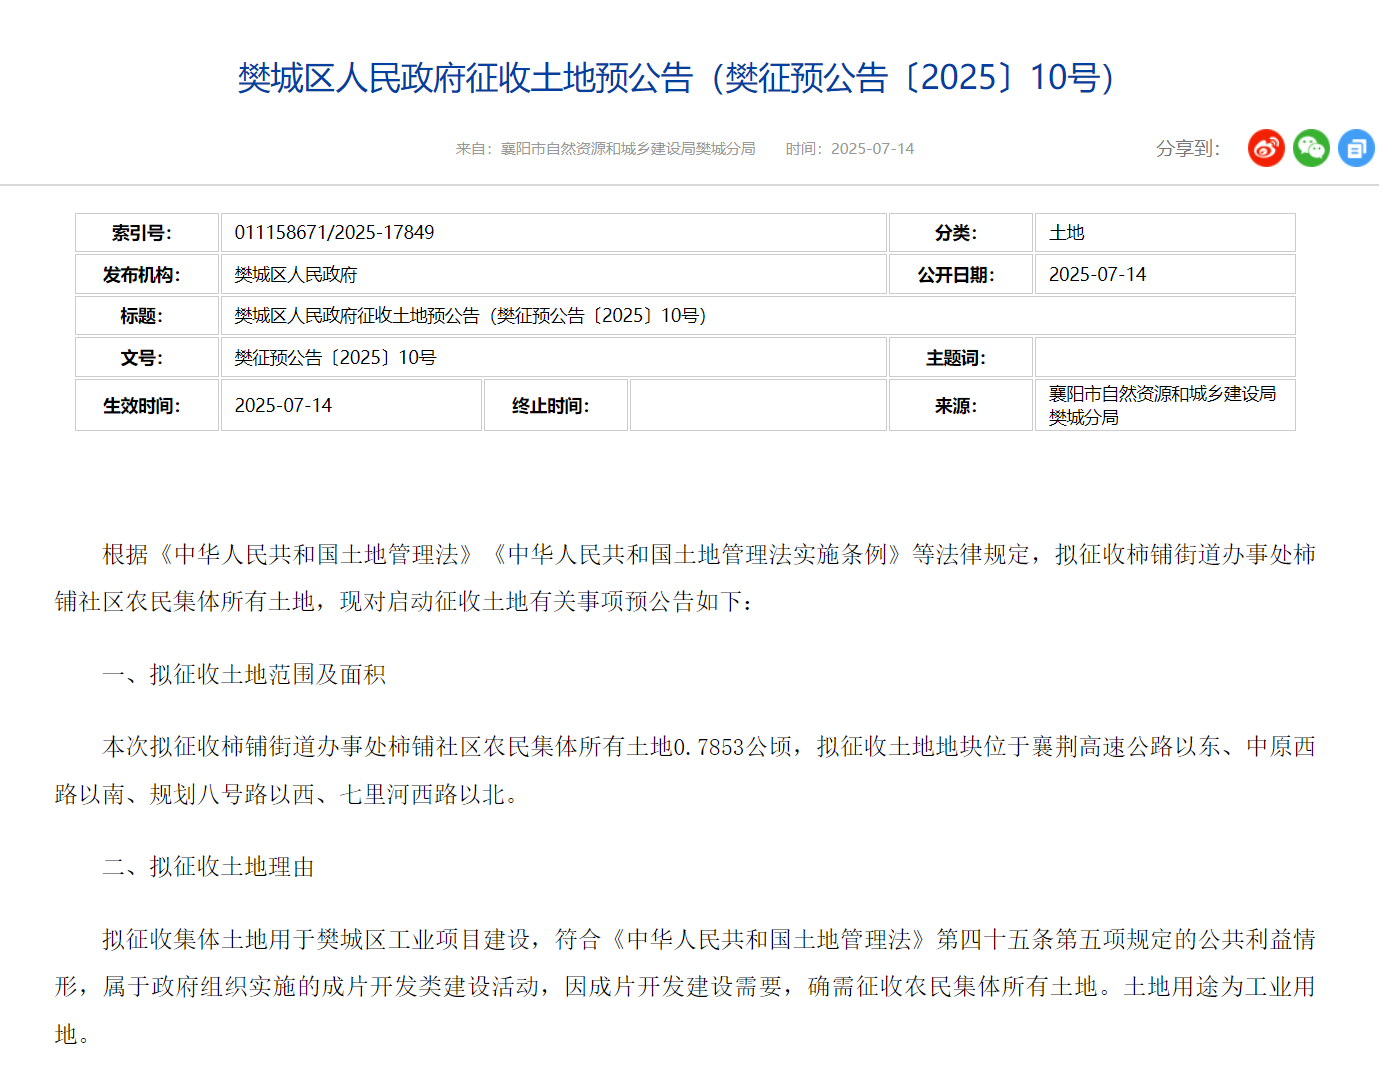Click the paragraph starting 根据《中华人民共和国土地管理法》
This screenshot has height=1065, width=1396.
685,578
